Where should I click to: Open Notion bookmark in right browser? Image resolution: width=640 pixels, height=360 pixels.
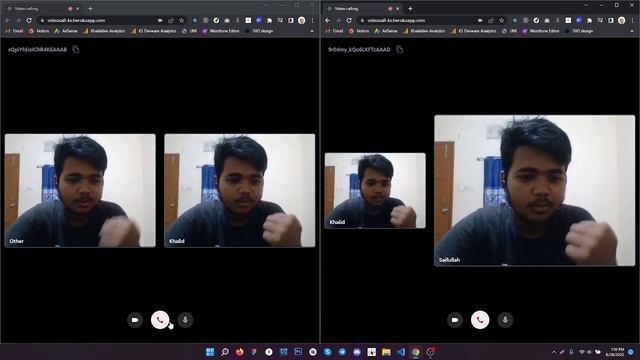(359, 31)
